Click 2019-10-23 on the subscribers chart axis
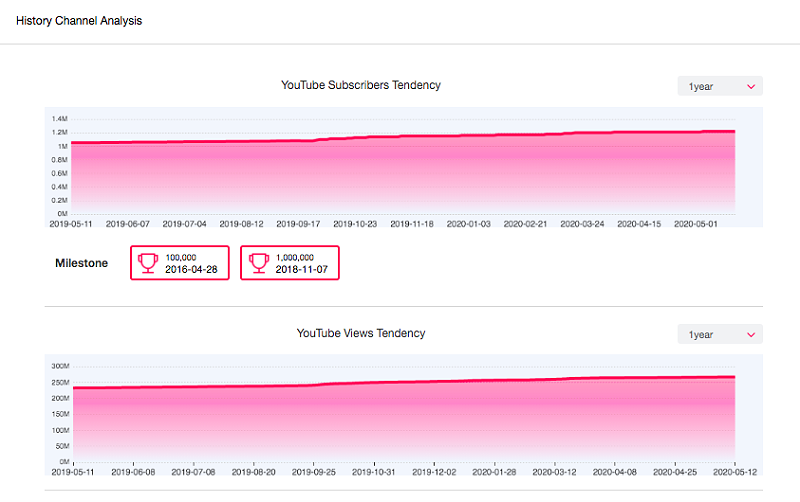This screenshot has width=800, height=502. [356, 224]
